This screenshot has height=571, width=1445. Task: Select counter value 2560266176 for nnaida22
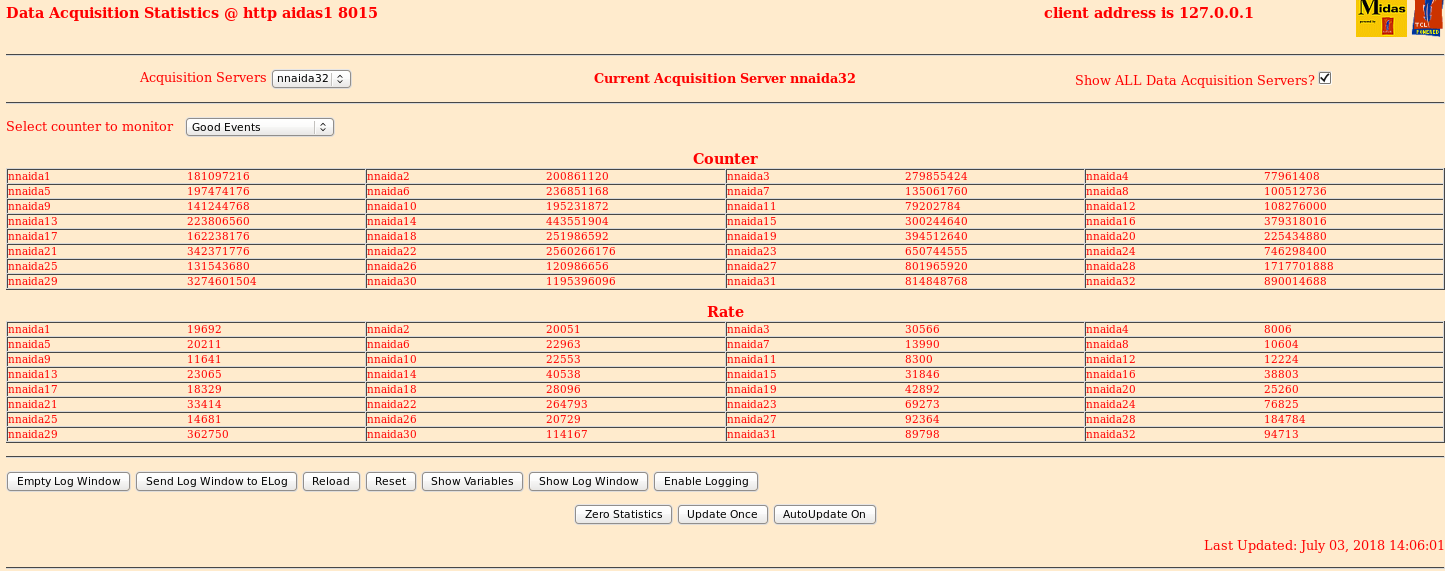(581, 251)
